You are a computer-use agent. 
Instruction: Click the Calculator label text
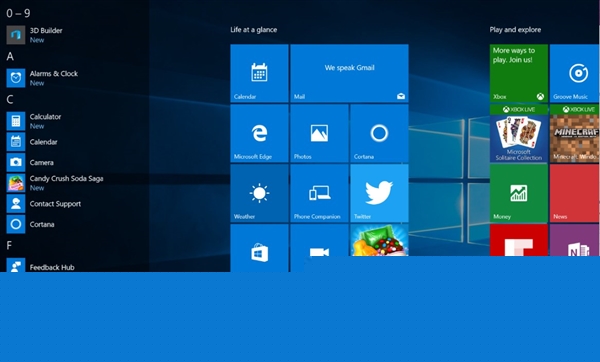pos(45,117)
